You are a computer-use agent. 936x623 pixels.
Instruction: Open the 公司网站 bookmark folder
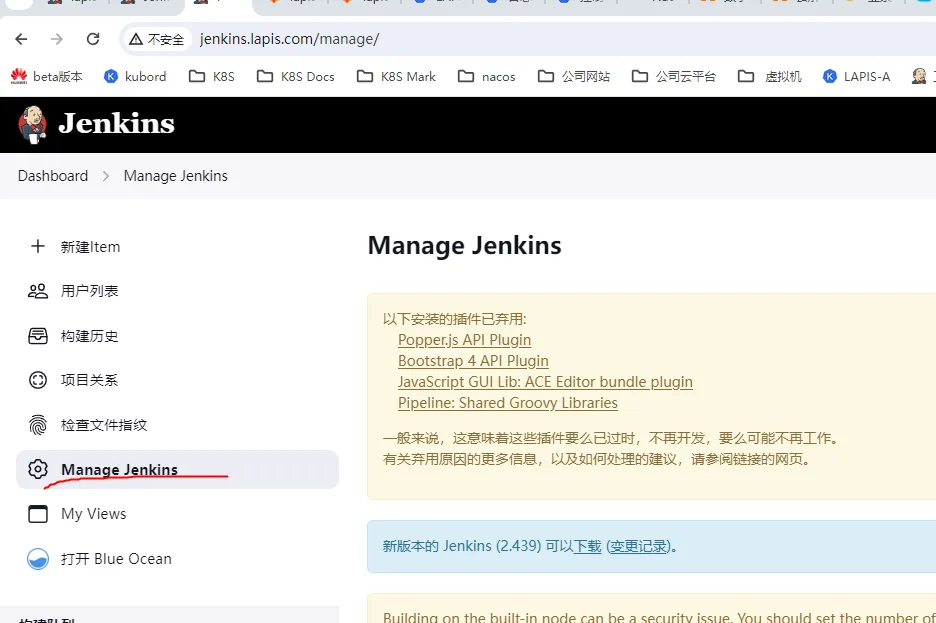pos(574,76)
